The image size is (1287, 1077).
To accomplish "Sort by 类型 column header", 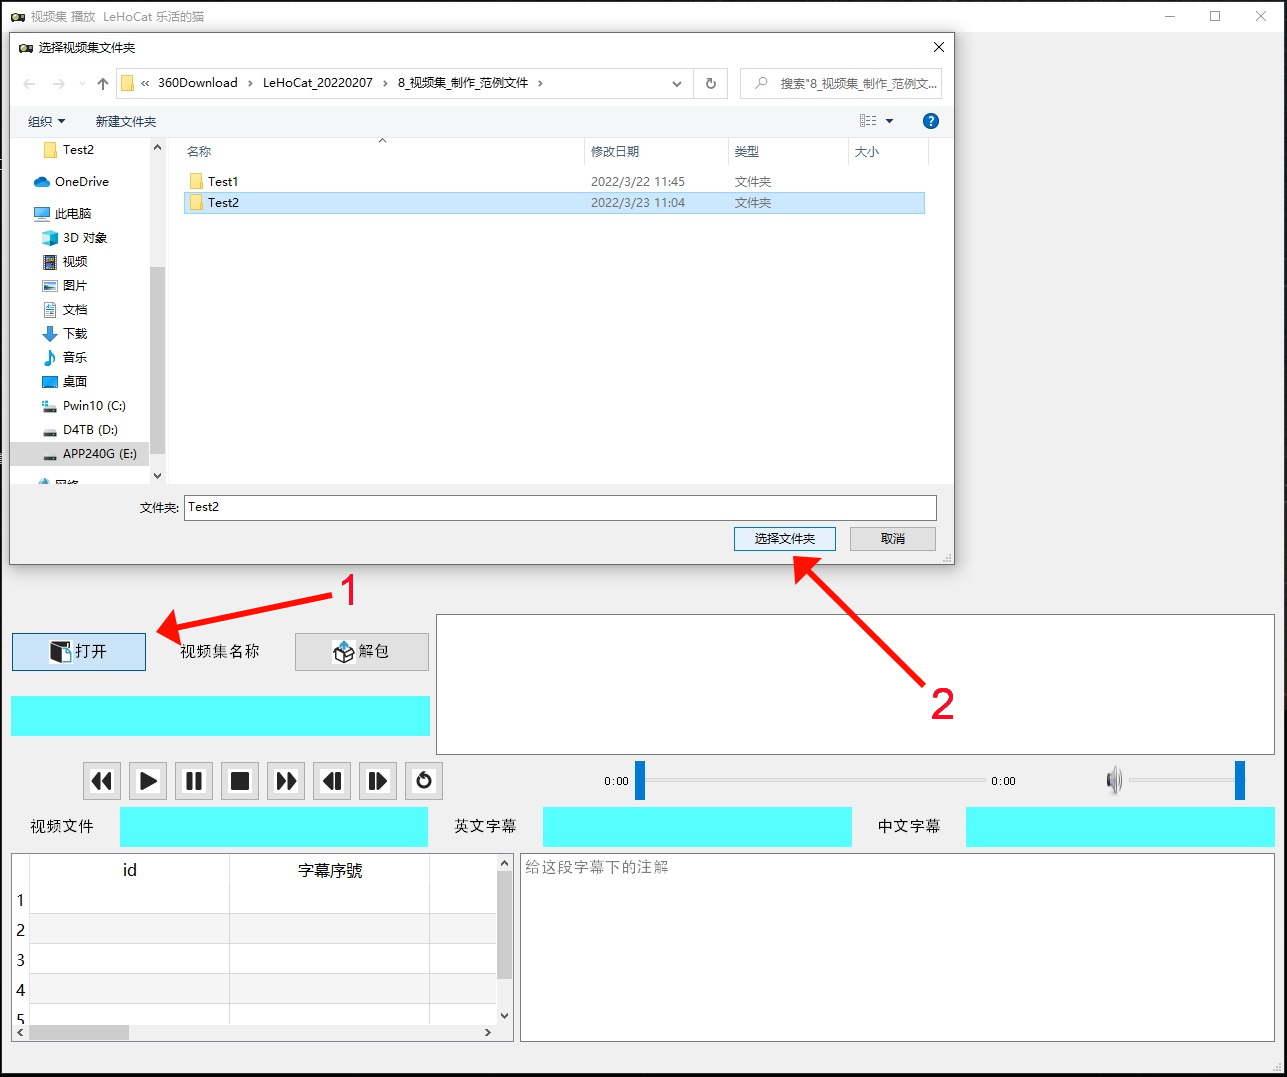I will [788, 152].
